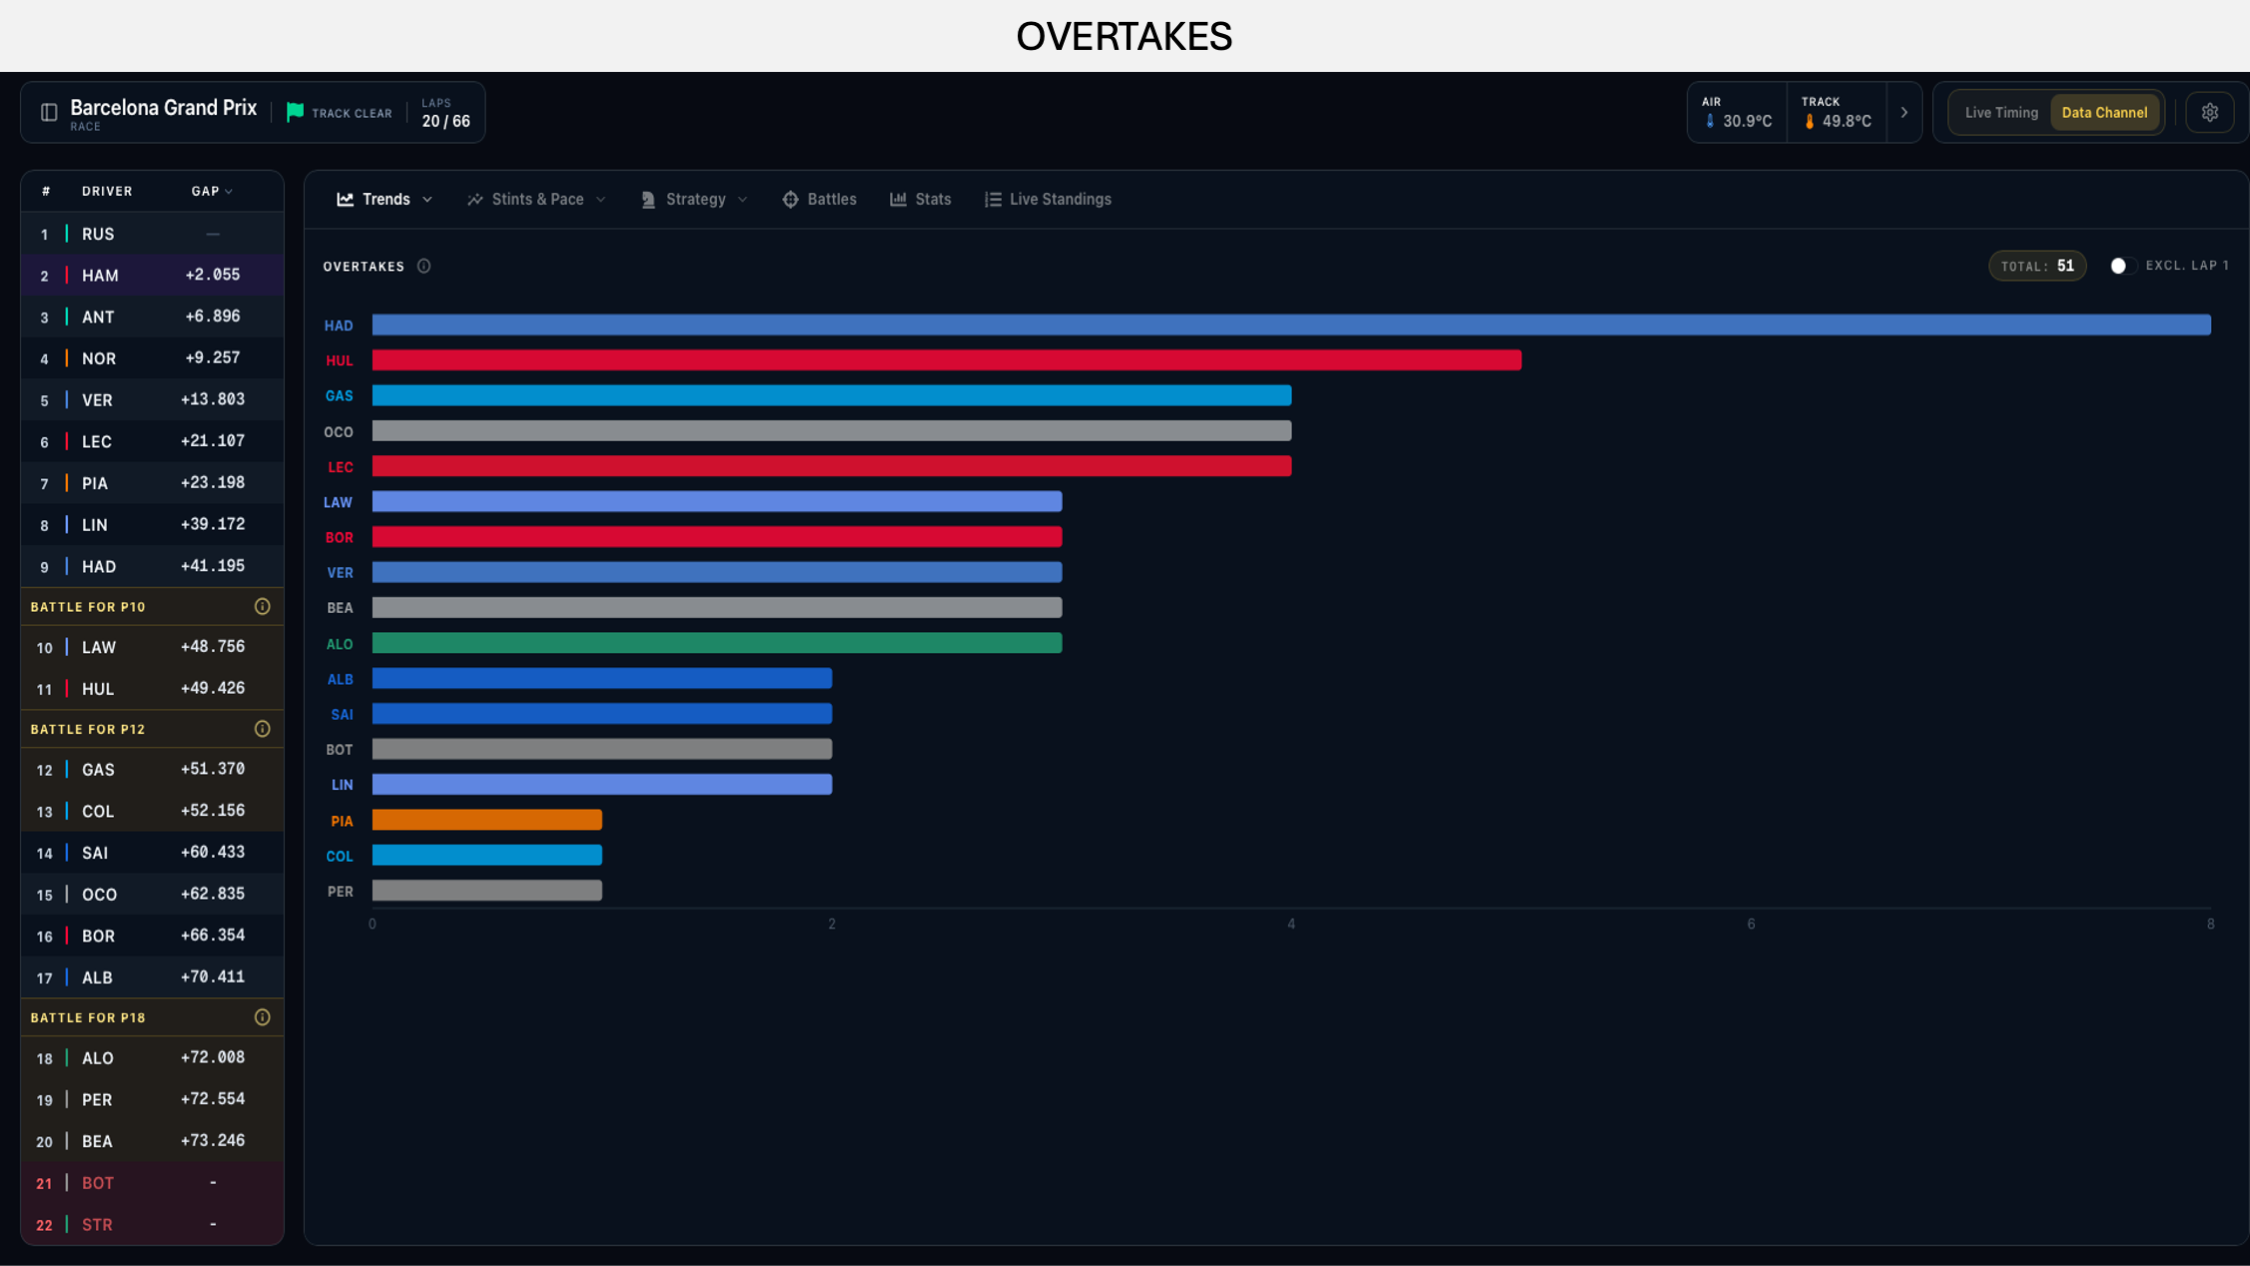Expand the Trends dropdown
This screenshot has height=1266, width=2250.
(385, 199)
